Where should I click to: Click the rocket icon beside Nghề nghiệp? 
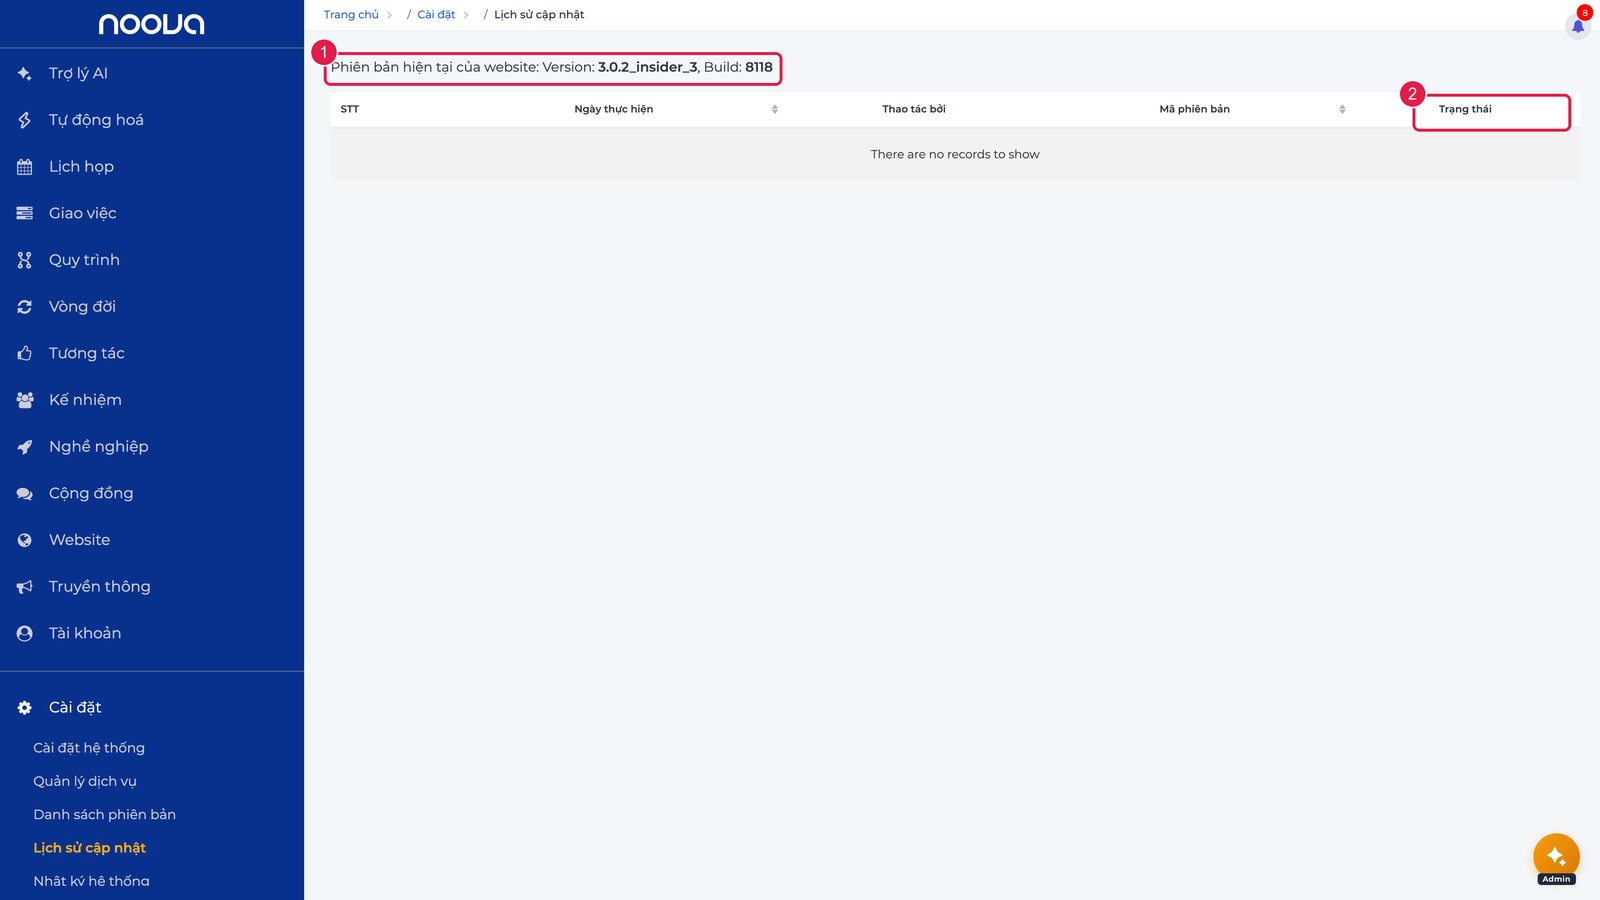(25, 447)
